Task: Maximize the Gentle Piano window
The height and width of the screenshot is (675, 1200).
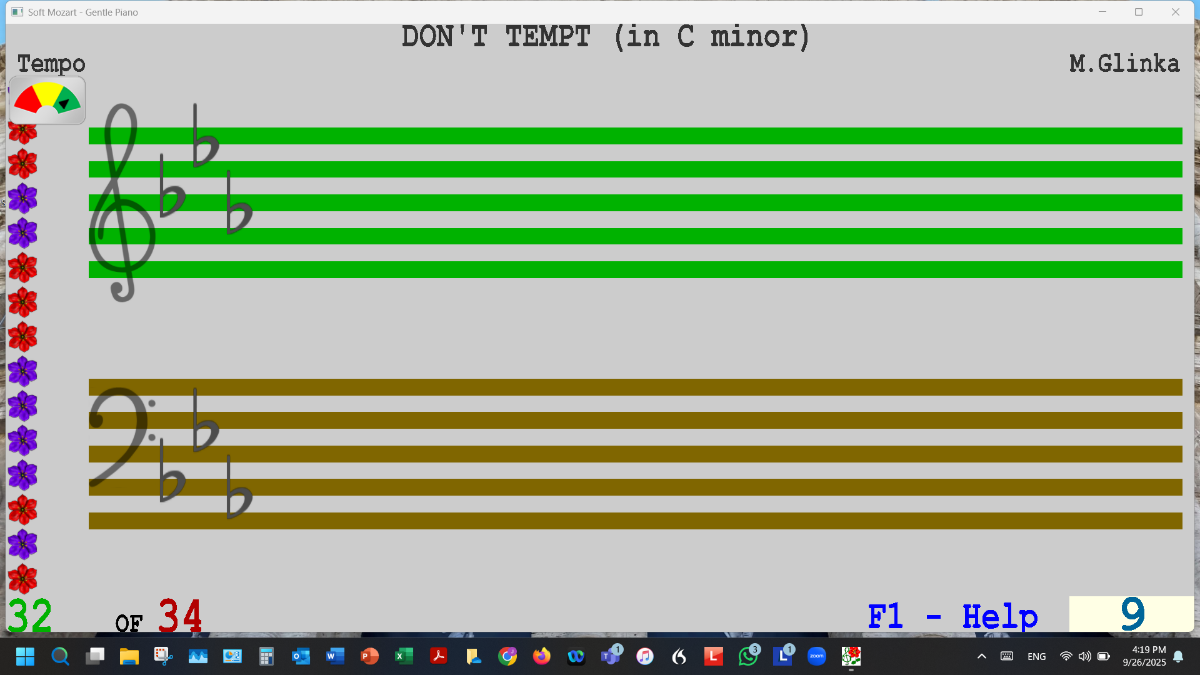Action: pyautogui.click(x=1138, y=12)
